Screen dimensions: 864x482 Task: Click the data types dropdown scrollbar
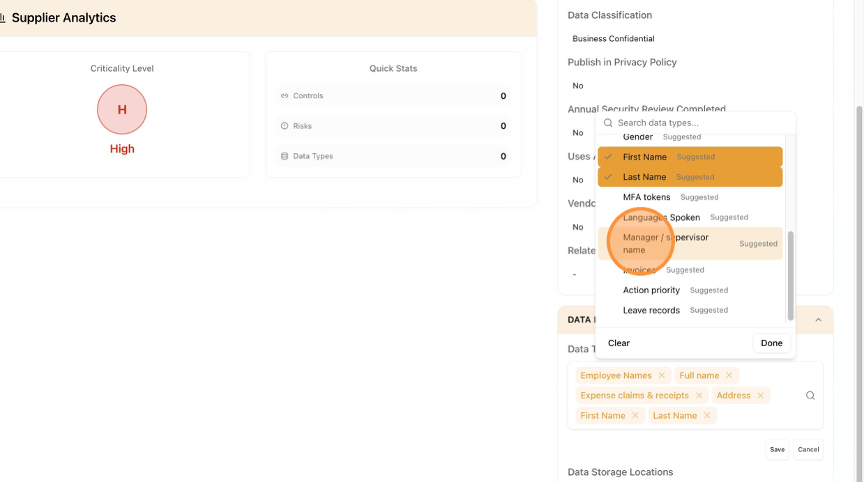[791, 275]
